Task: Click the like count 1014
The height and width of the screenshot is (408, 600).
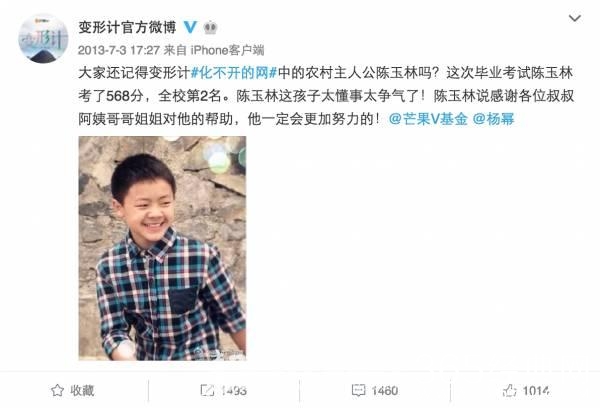Action: point(536,391)
